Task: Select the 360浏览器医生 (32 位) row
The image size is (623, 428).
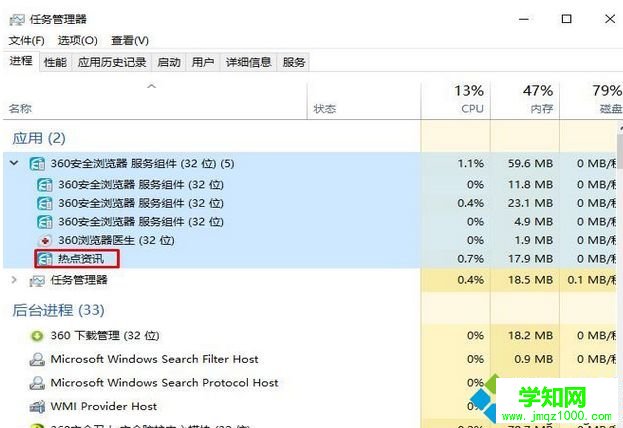Action: (x=310, y=240)
